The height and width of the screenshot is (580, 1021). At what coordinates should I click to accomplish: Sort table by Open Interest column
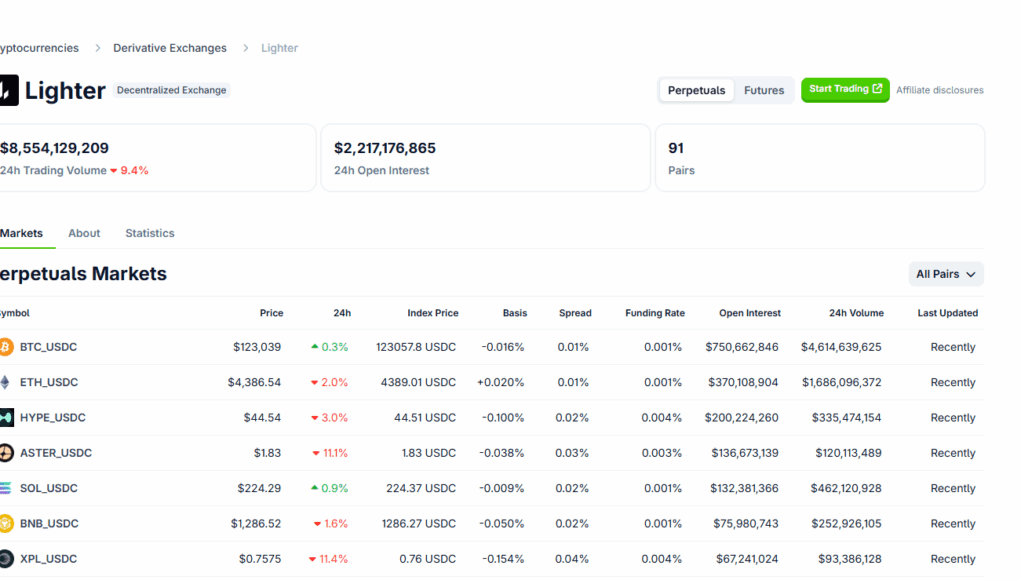749,313
